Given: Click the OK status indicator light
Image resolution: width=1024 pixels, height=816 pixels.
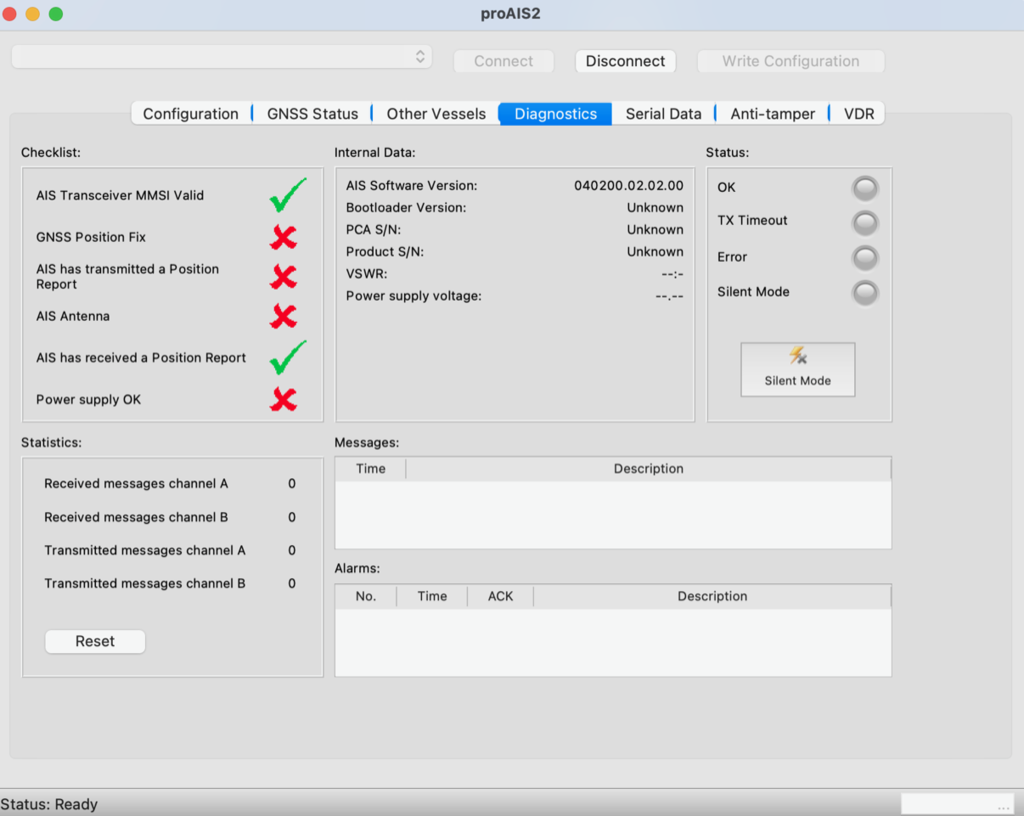Looking at the screenshot, I should click(865, 189).
